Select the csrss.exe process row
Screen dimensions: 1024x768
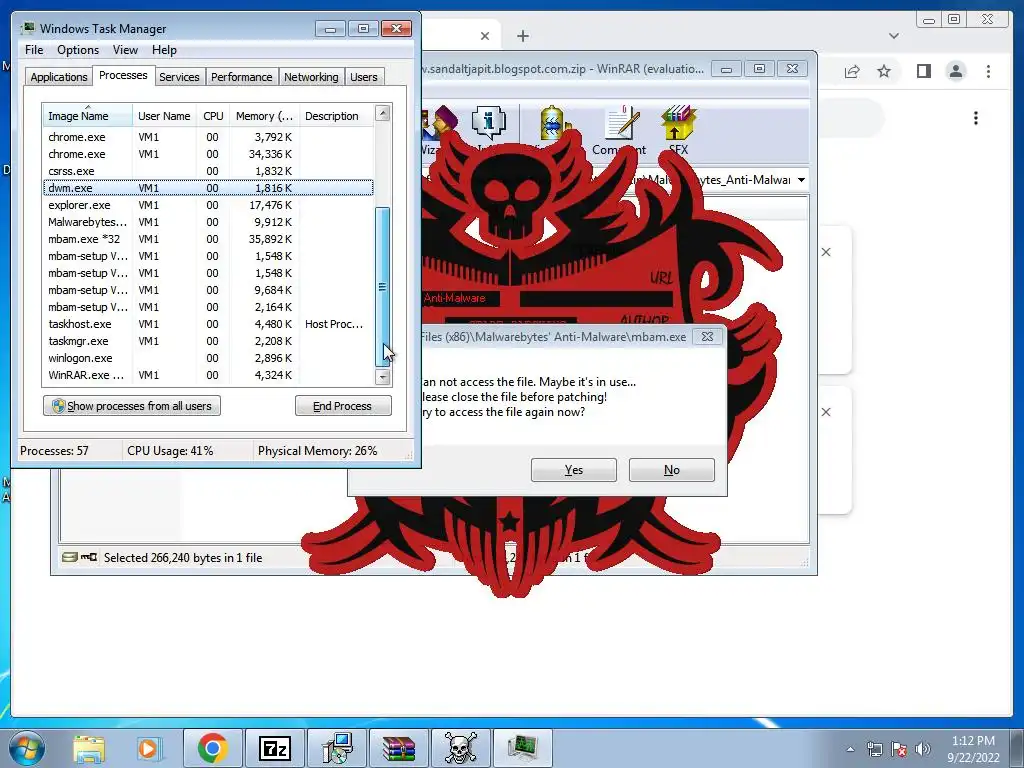[208, 171]
